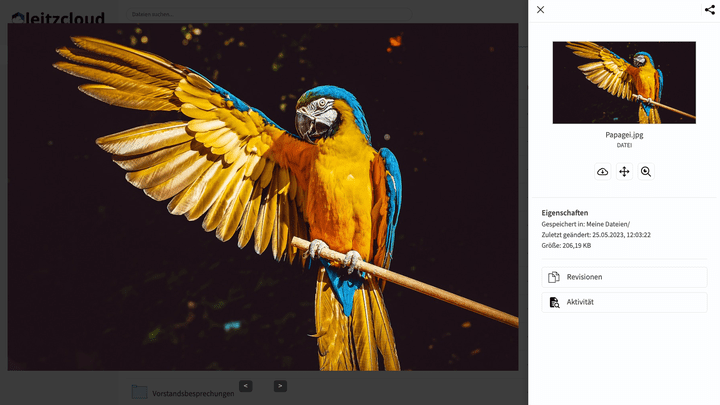This screenshot has width=720, height=405.
Task: Click the Vorstandsbesprechungen folder icon
Action: click(x=140, y=392)
